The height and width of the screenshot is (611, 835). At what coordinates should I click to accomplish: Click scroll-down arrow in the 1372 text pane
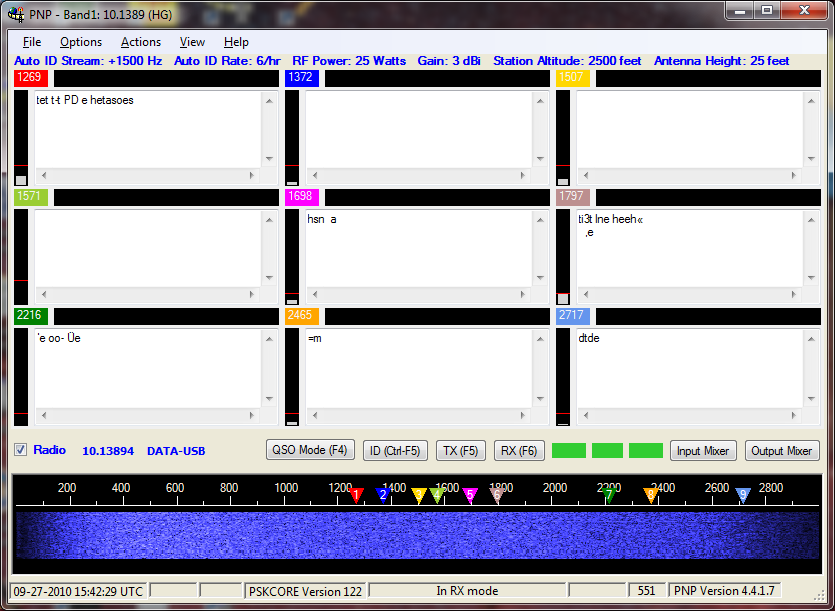coord(541,159)
